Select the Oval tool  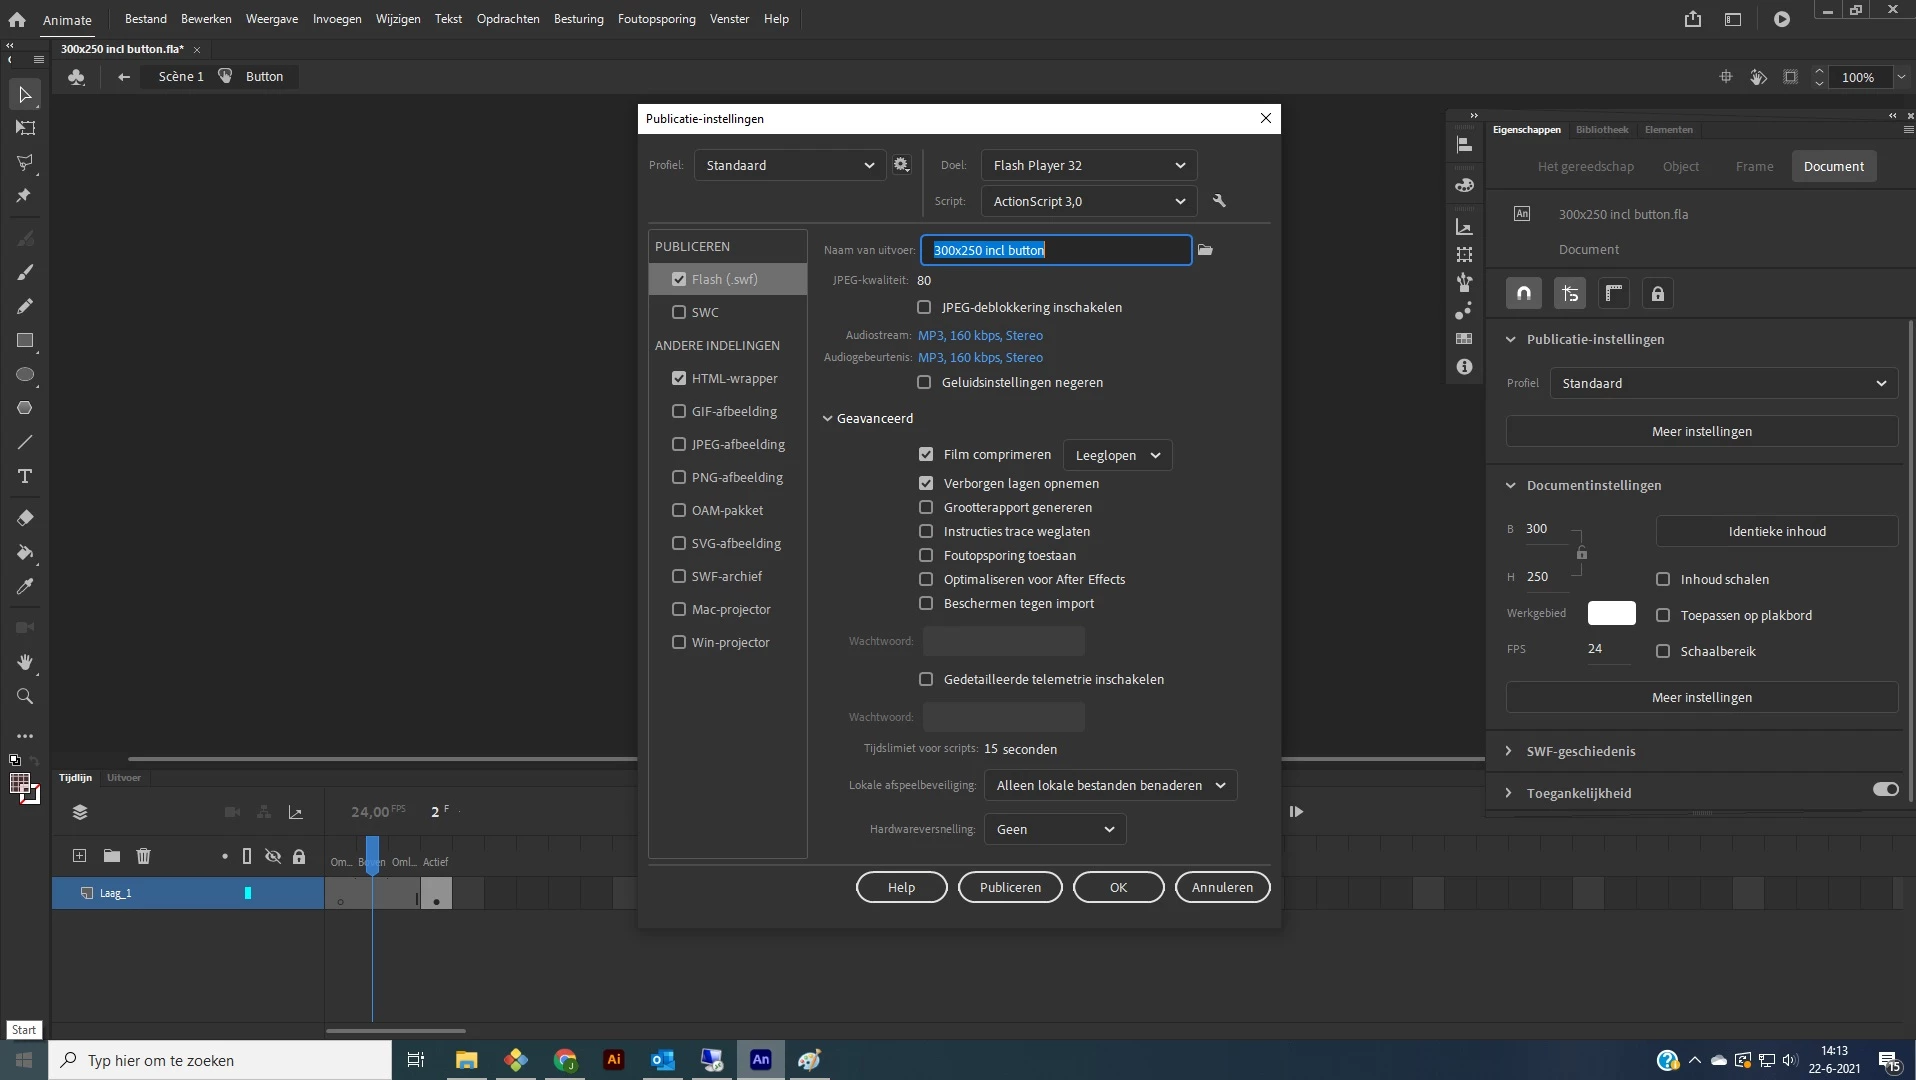click(25, 375)
